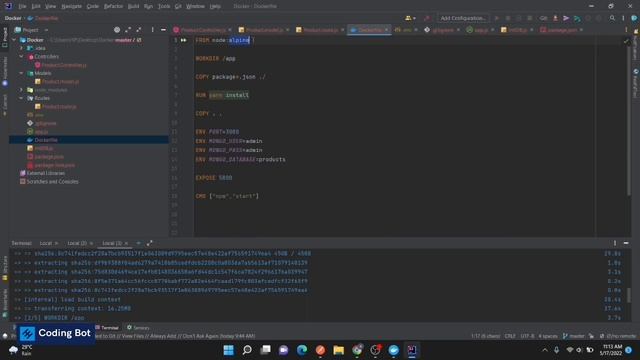Open File Explorer from taskbar
This screenshot has width=640, height=360.
339,350
